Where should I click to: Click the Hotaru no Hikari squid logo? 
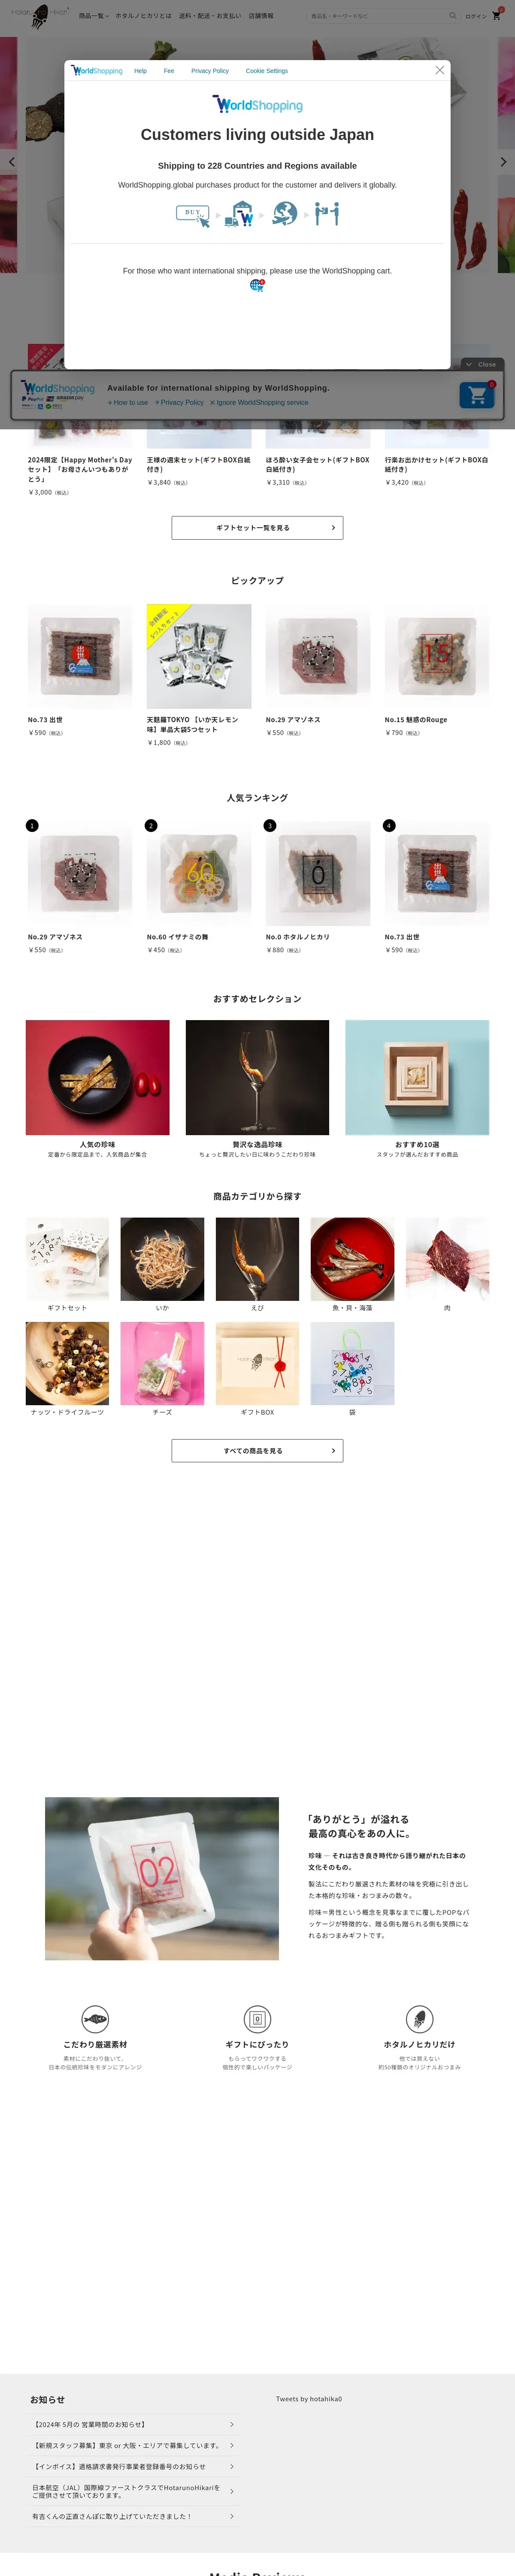[x=39, y=15]
